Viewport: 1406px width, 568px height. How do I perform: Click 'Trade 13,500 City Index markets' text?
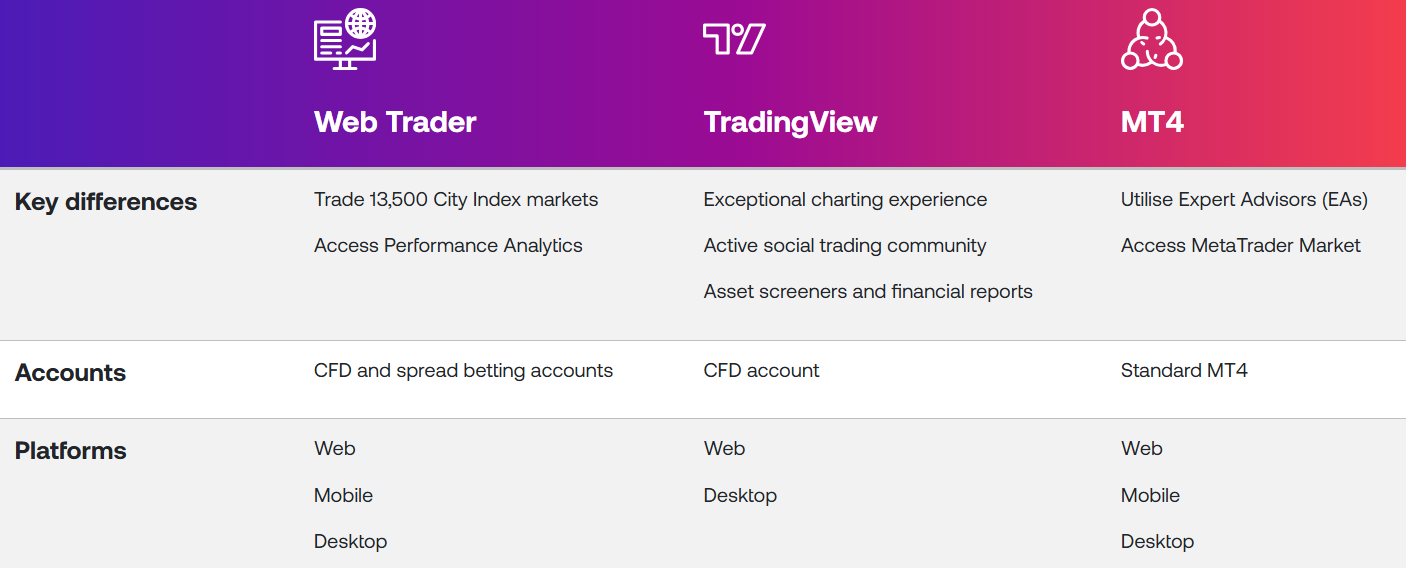tap(456, 200)
